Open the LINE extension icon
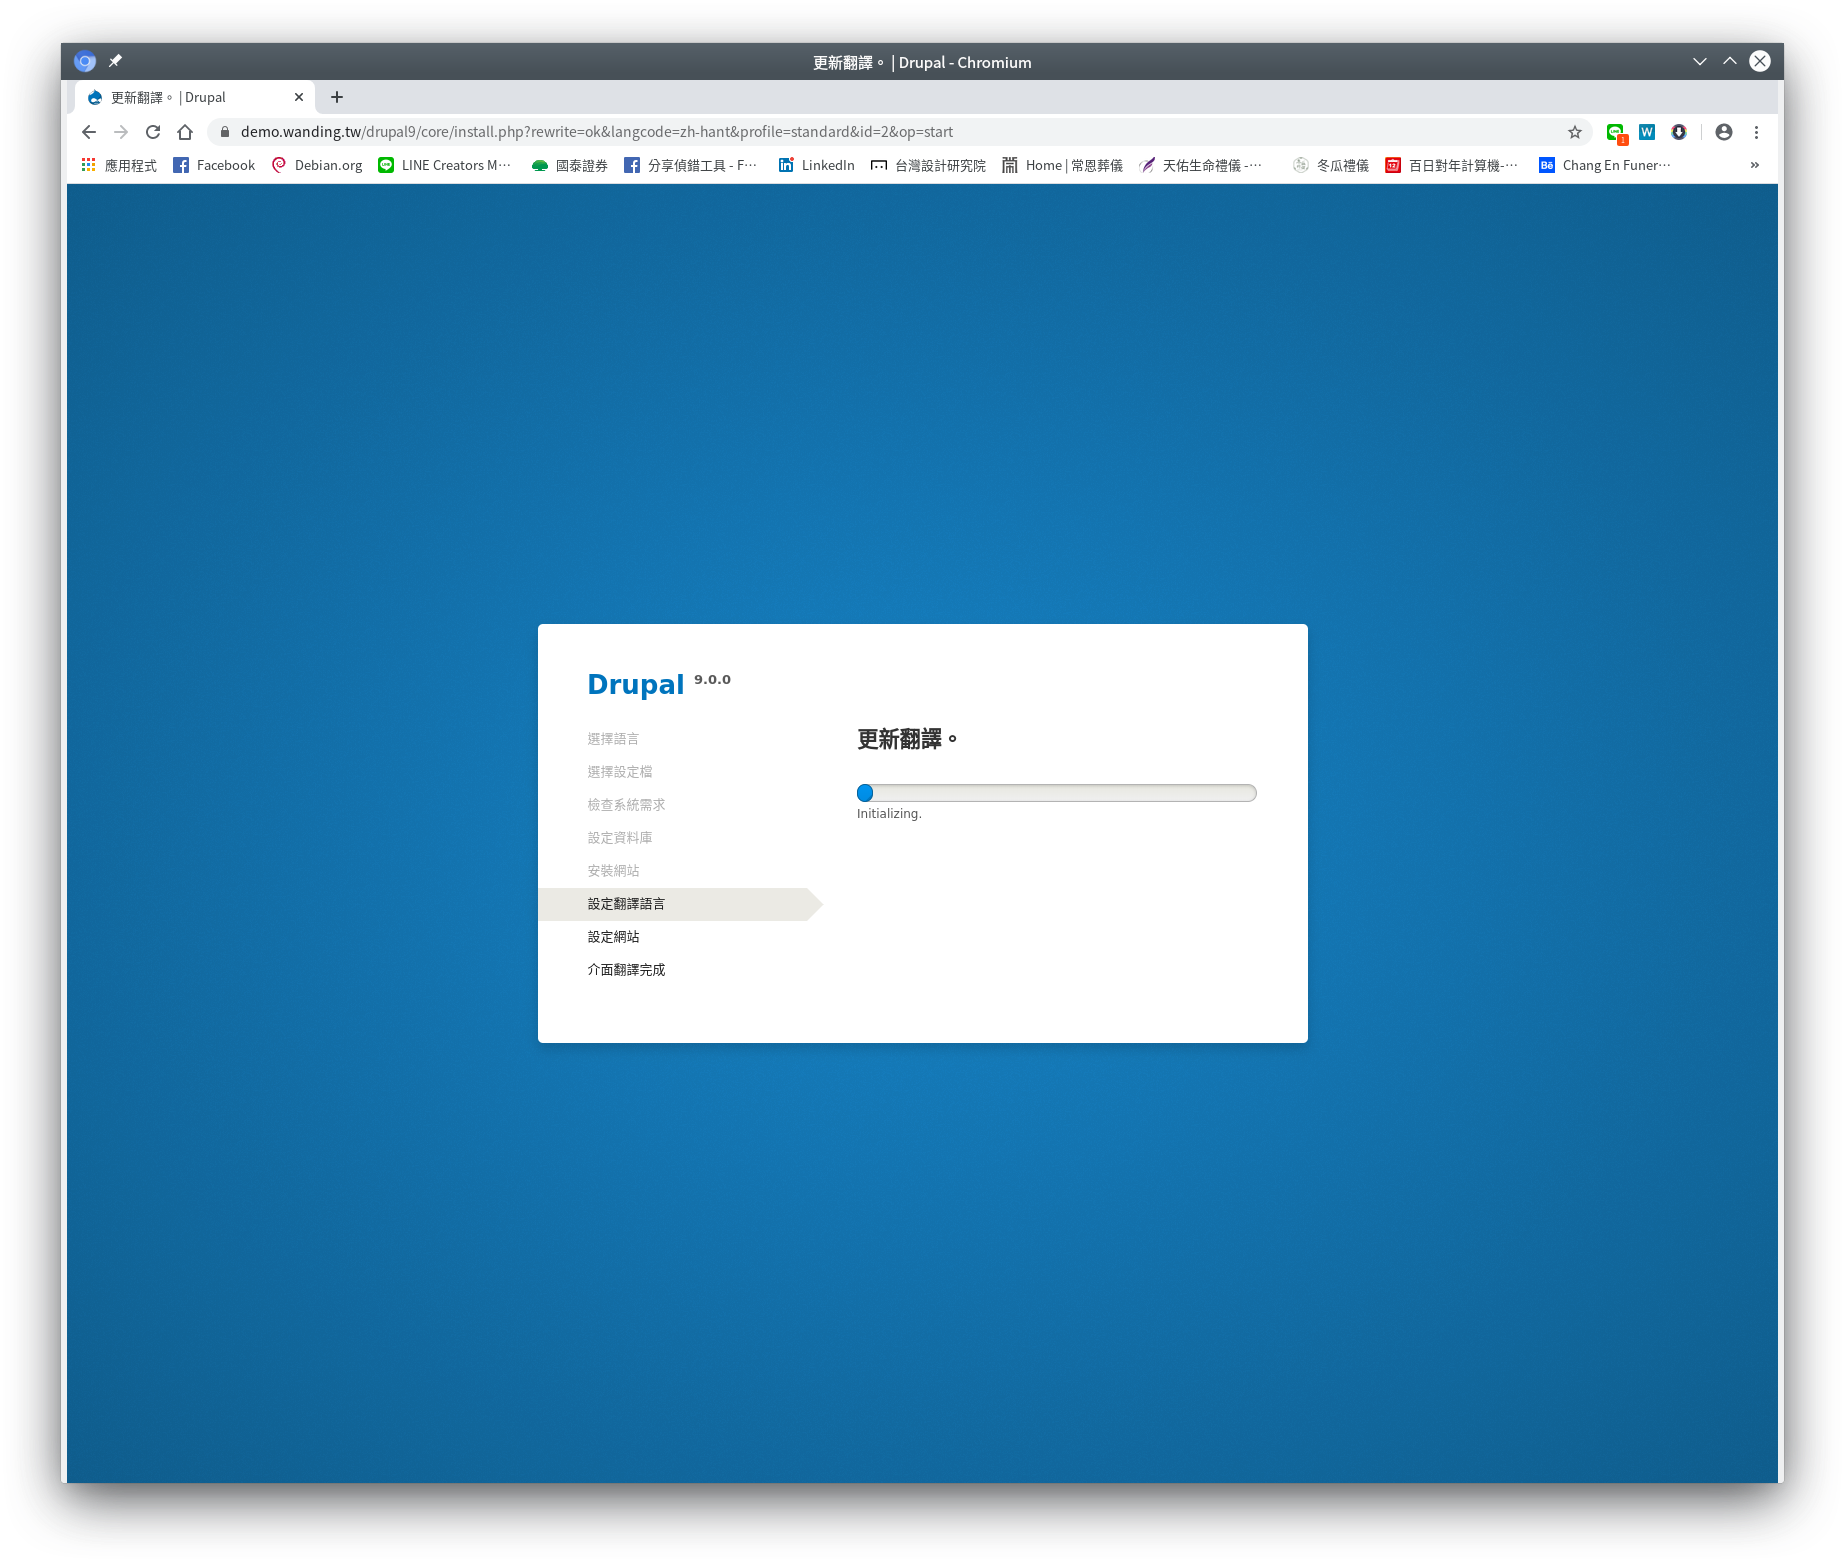Screen dimensions: 1845x1562 (1615, 132)
